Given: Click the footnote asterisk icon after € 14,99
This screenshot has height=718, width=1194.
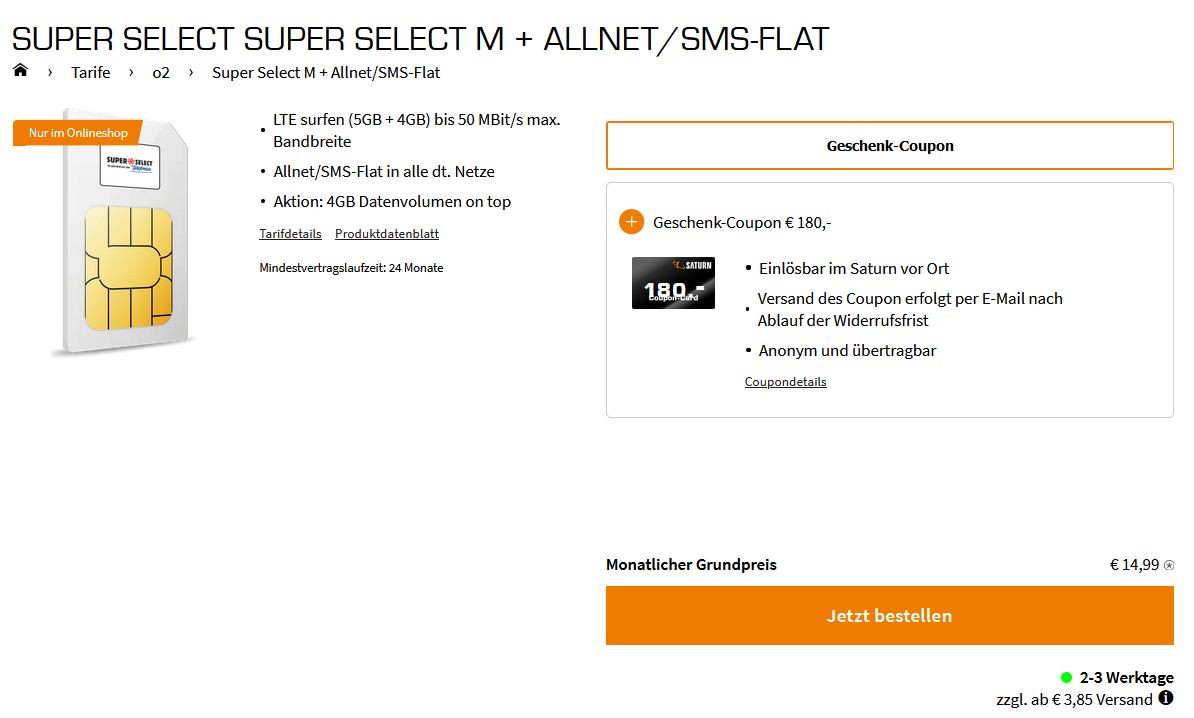Looking at the screenshot, I should 1169,565.
